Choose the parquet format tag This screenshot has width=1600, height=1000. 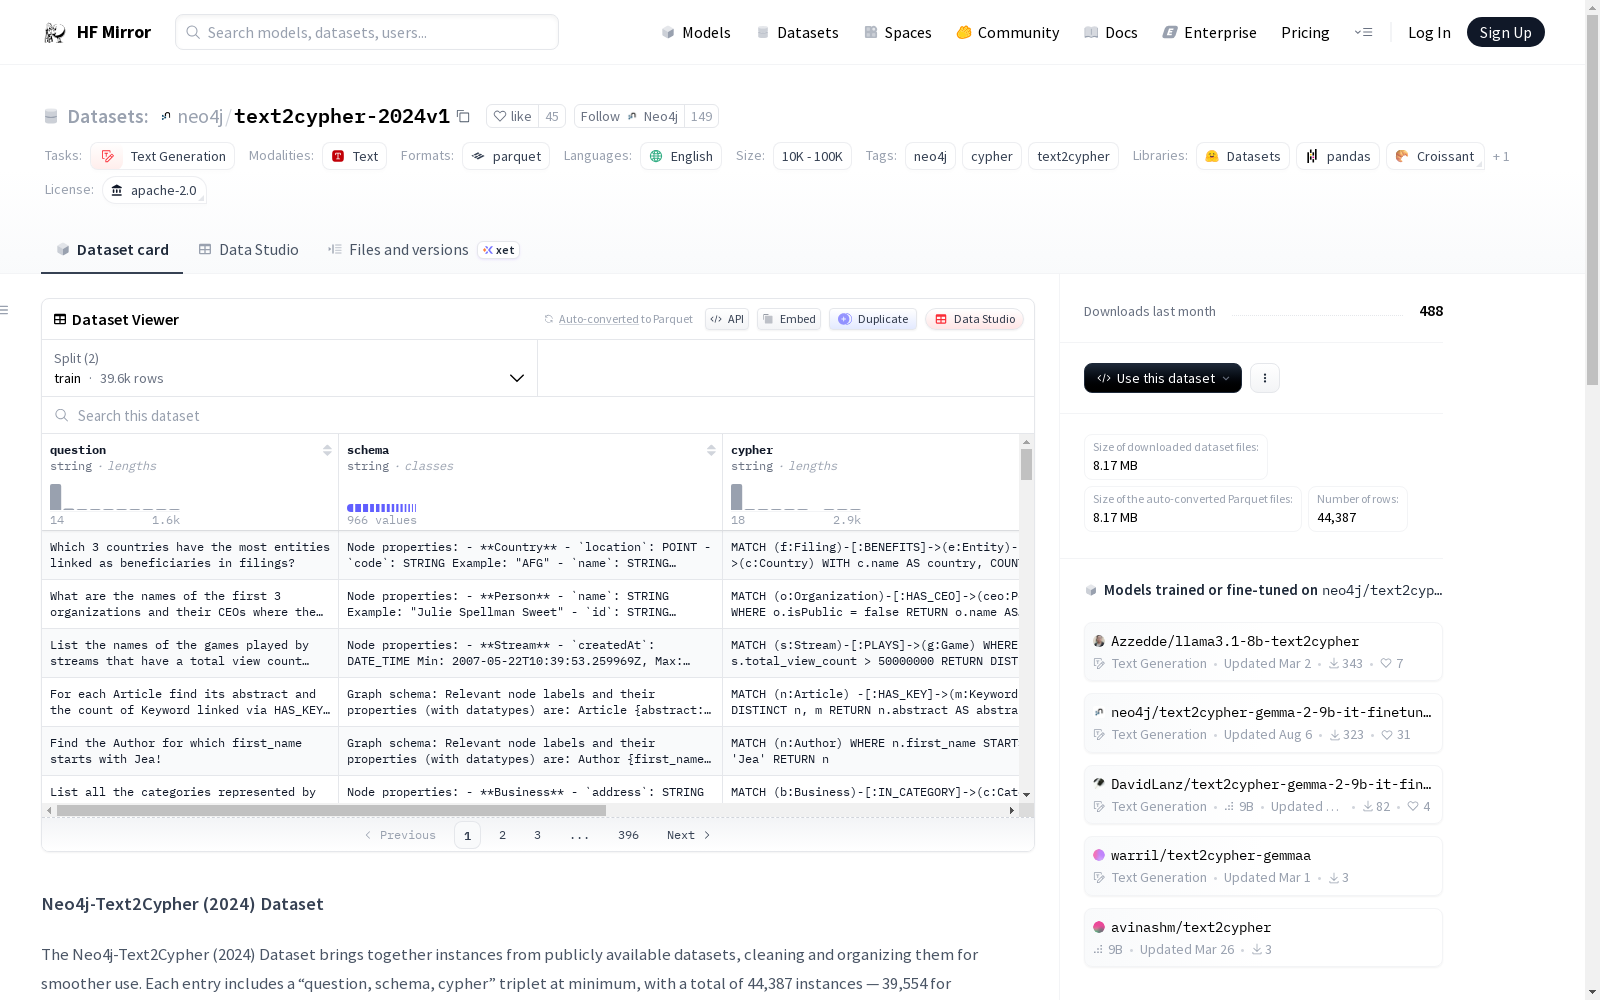click(506, 156)
